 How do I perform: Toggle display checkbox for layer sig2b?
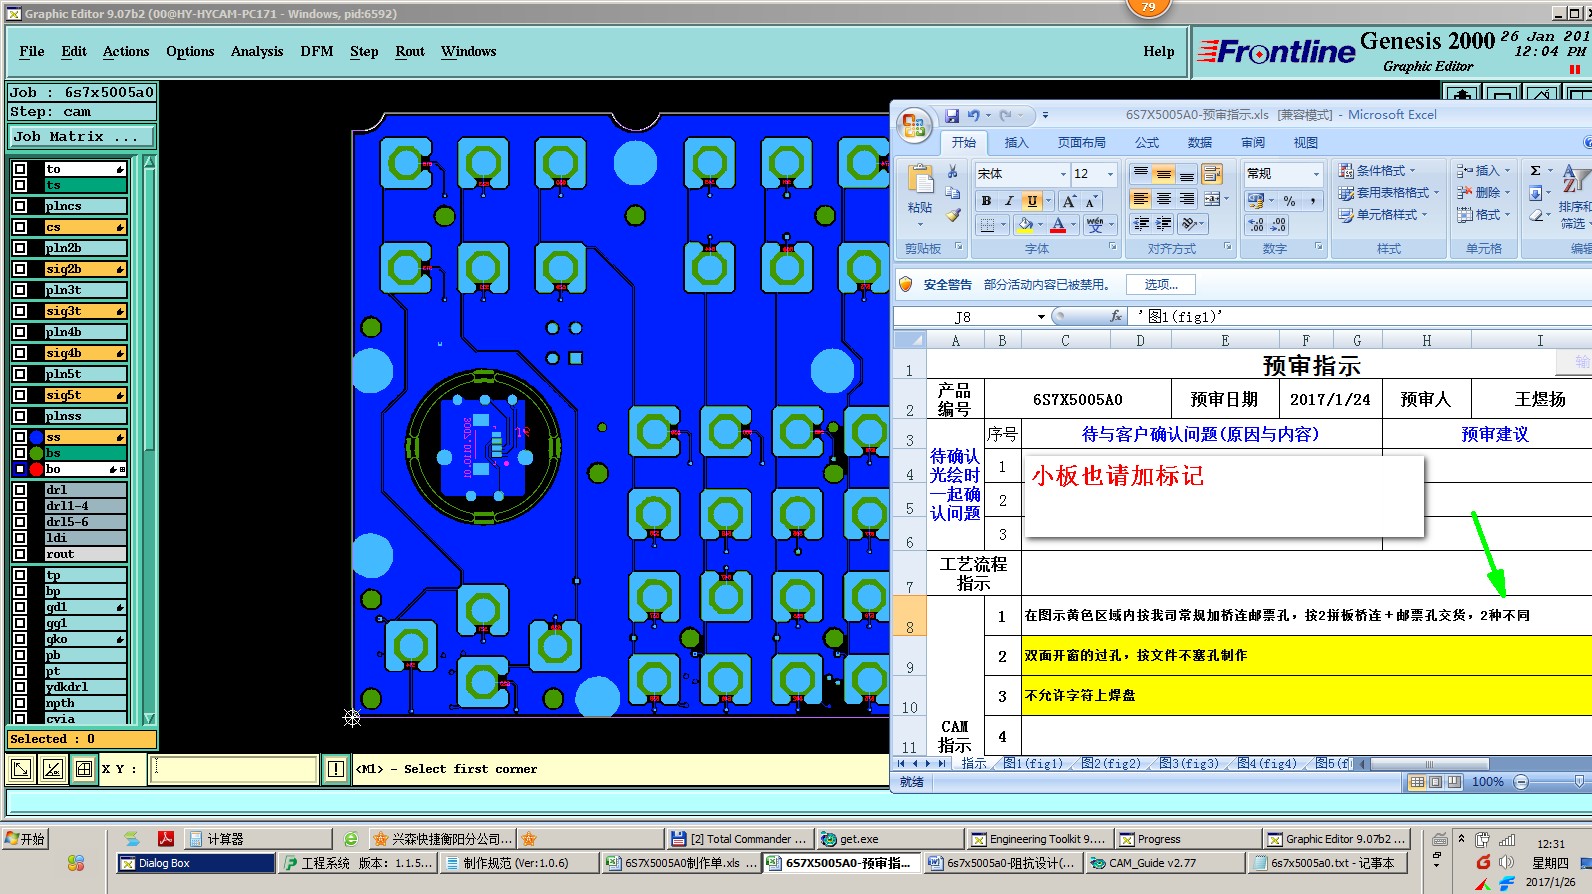pyautogui.click(x=20, y=269)
